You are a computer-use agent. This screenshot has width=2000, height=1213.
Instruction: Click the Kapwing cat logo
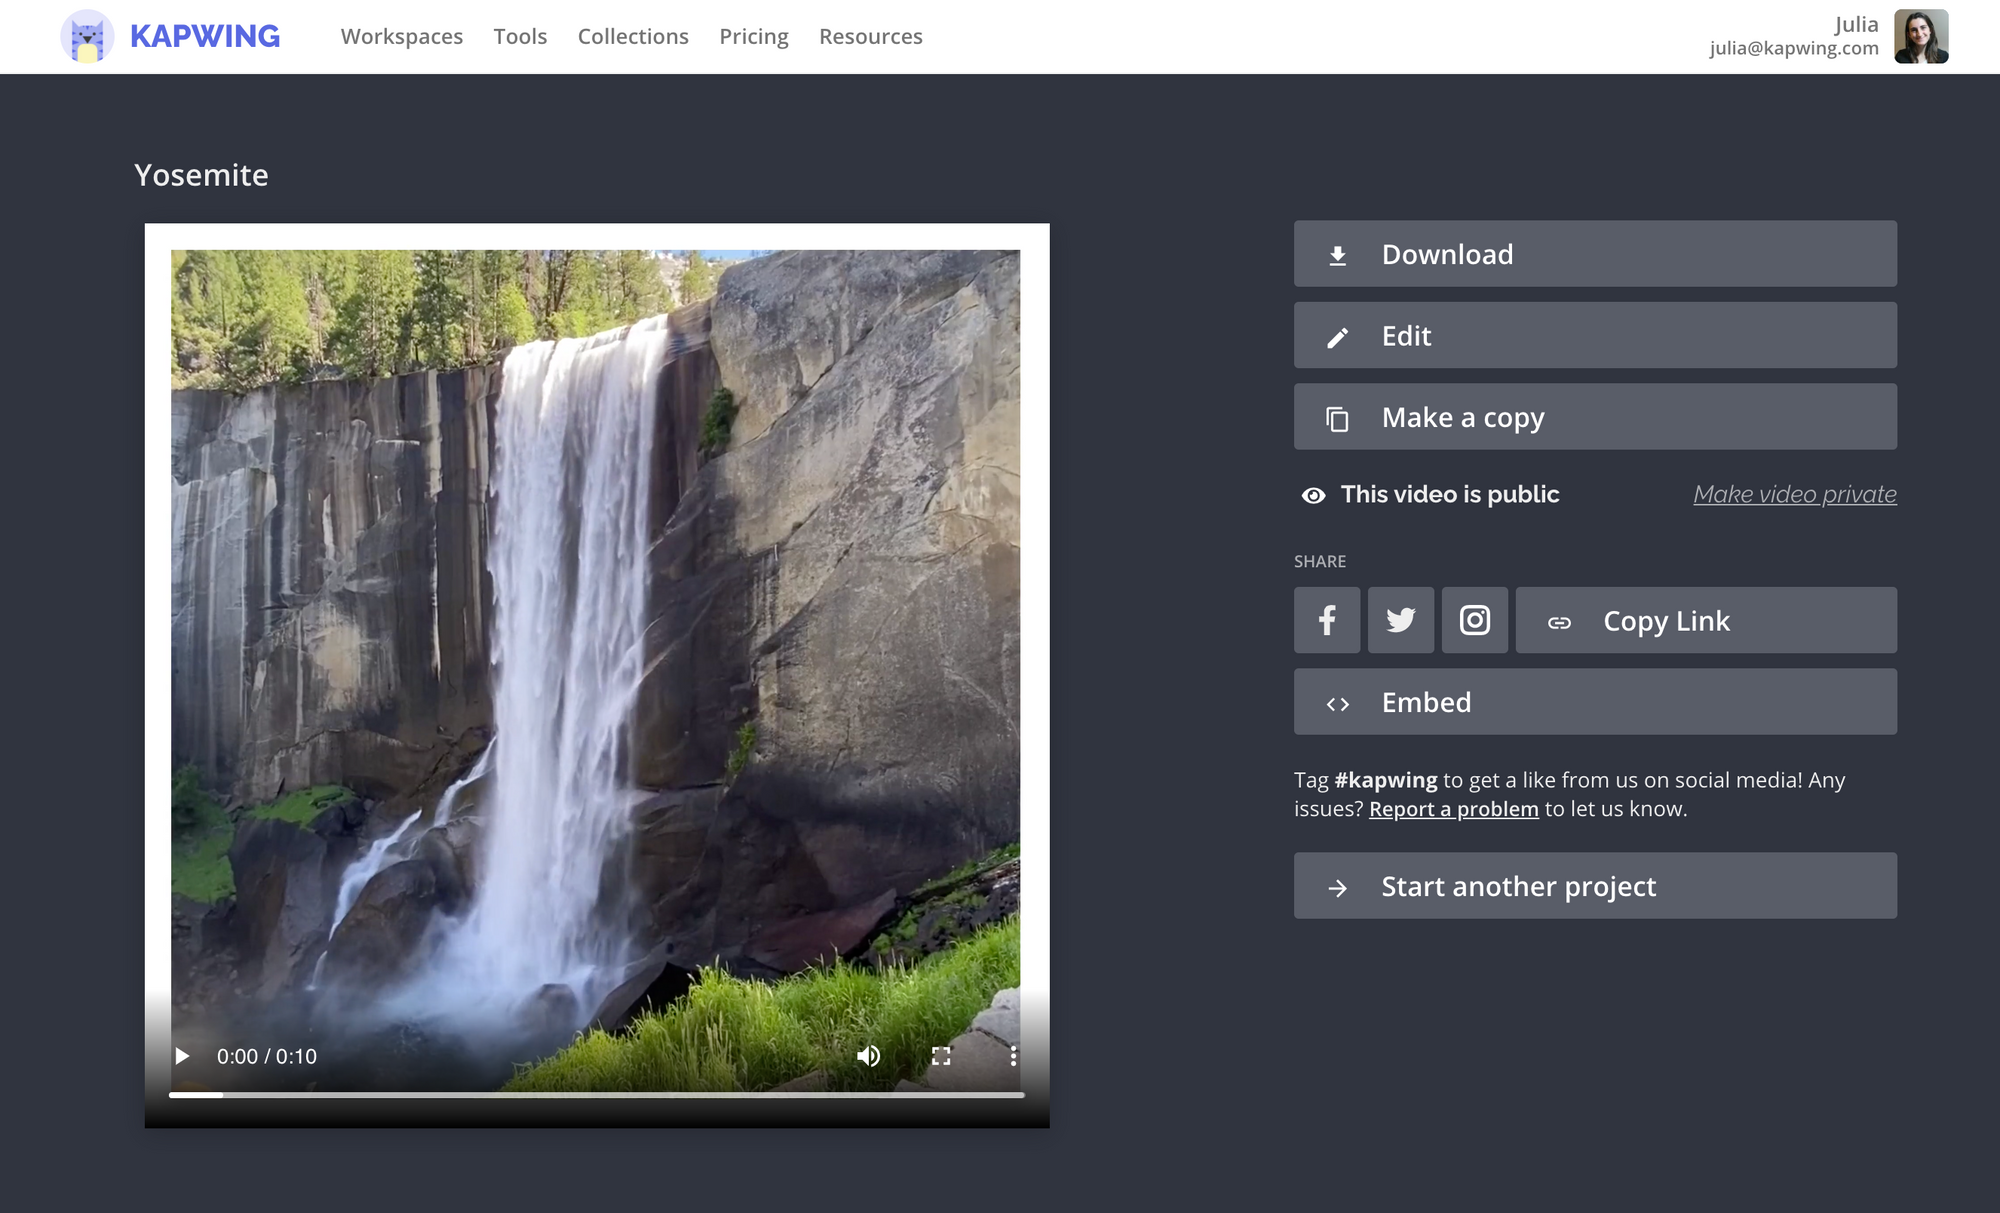[x=89, y=36]
